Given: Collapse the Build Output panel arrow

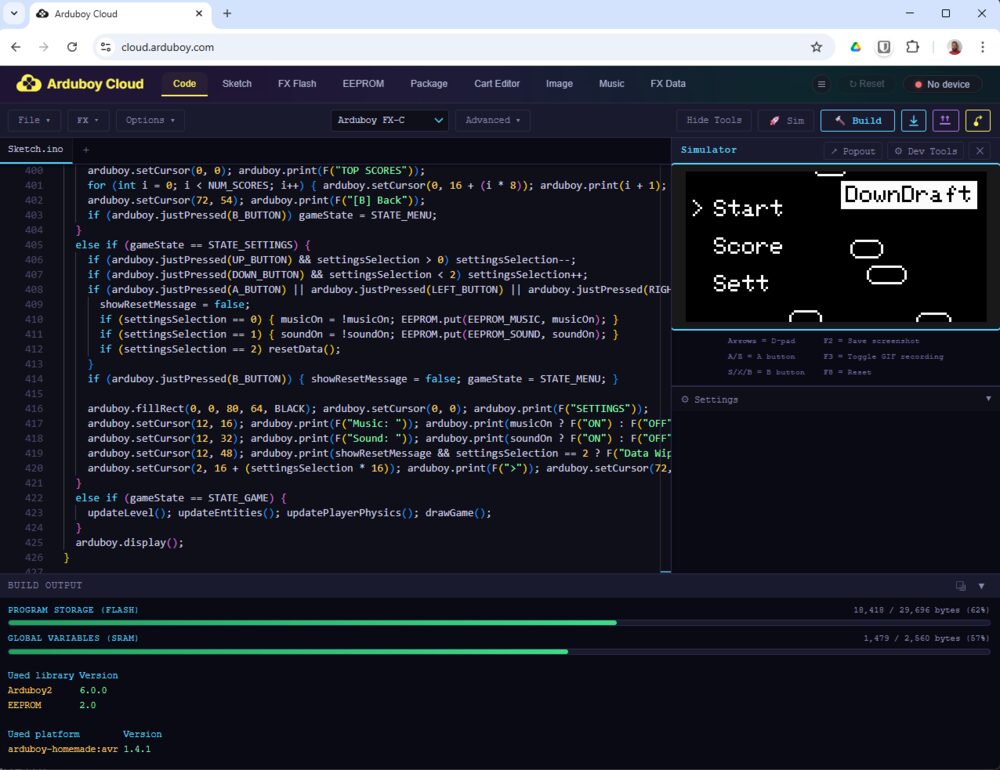Looking at the screenshot, I should 982,586.
